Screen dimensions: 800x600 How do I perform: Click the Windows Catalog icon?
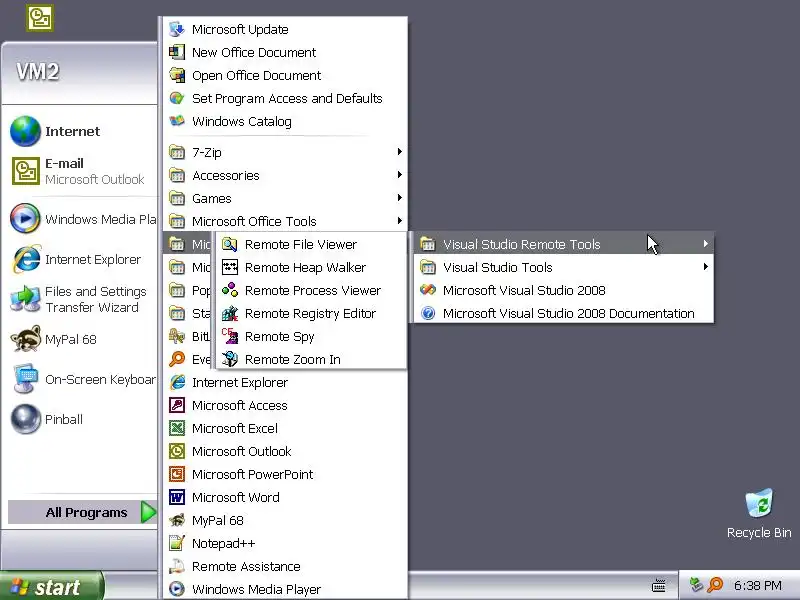177,121
